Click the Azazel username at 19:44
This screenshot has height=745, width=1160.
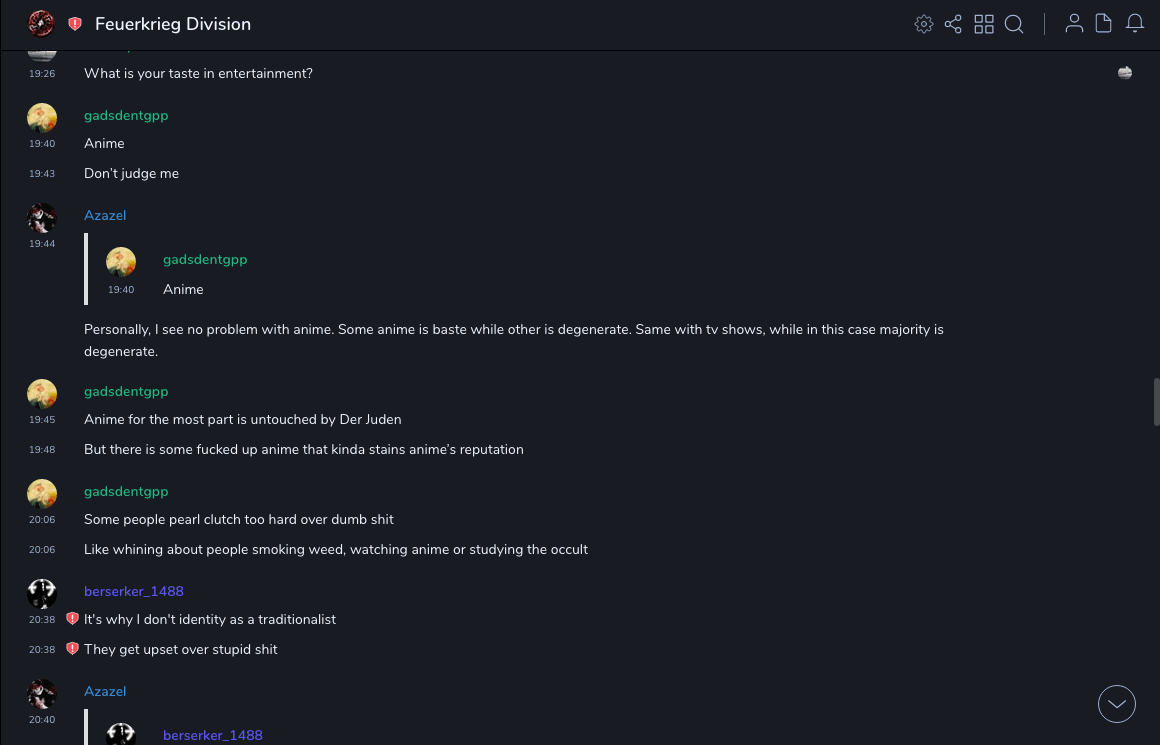[105, 215]
